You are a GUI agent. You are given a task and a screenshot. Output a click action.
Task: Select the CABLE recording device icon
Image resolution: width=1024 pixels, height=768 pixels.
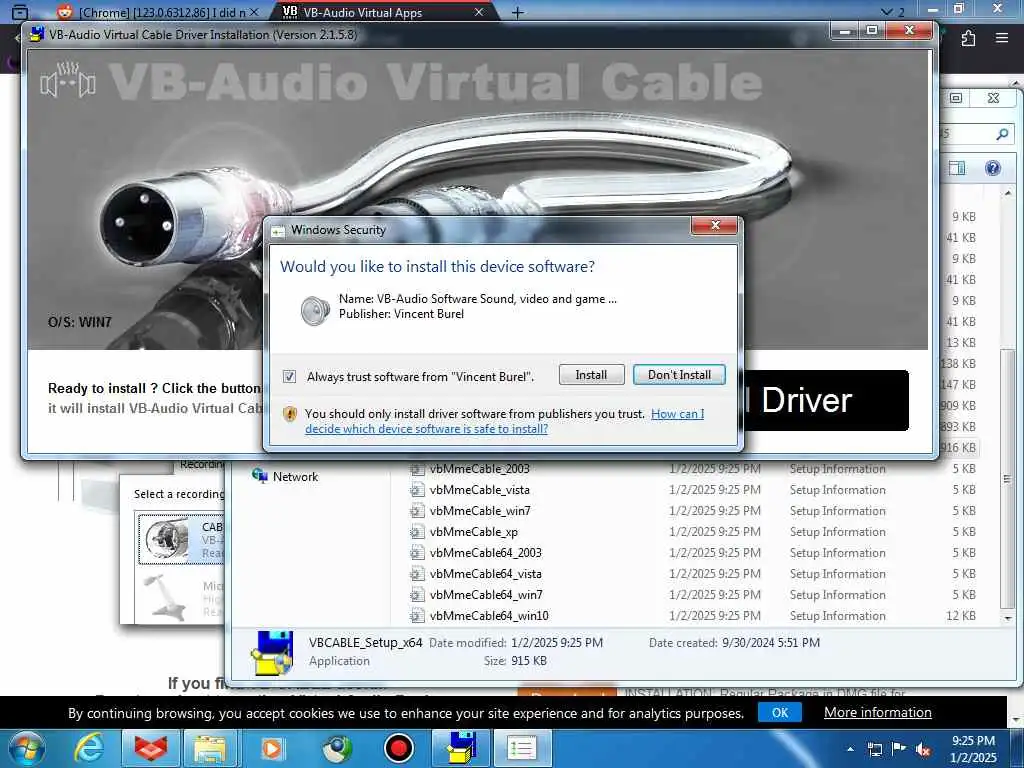click(x=167, y=541)
